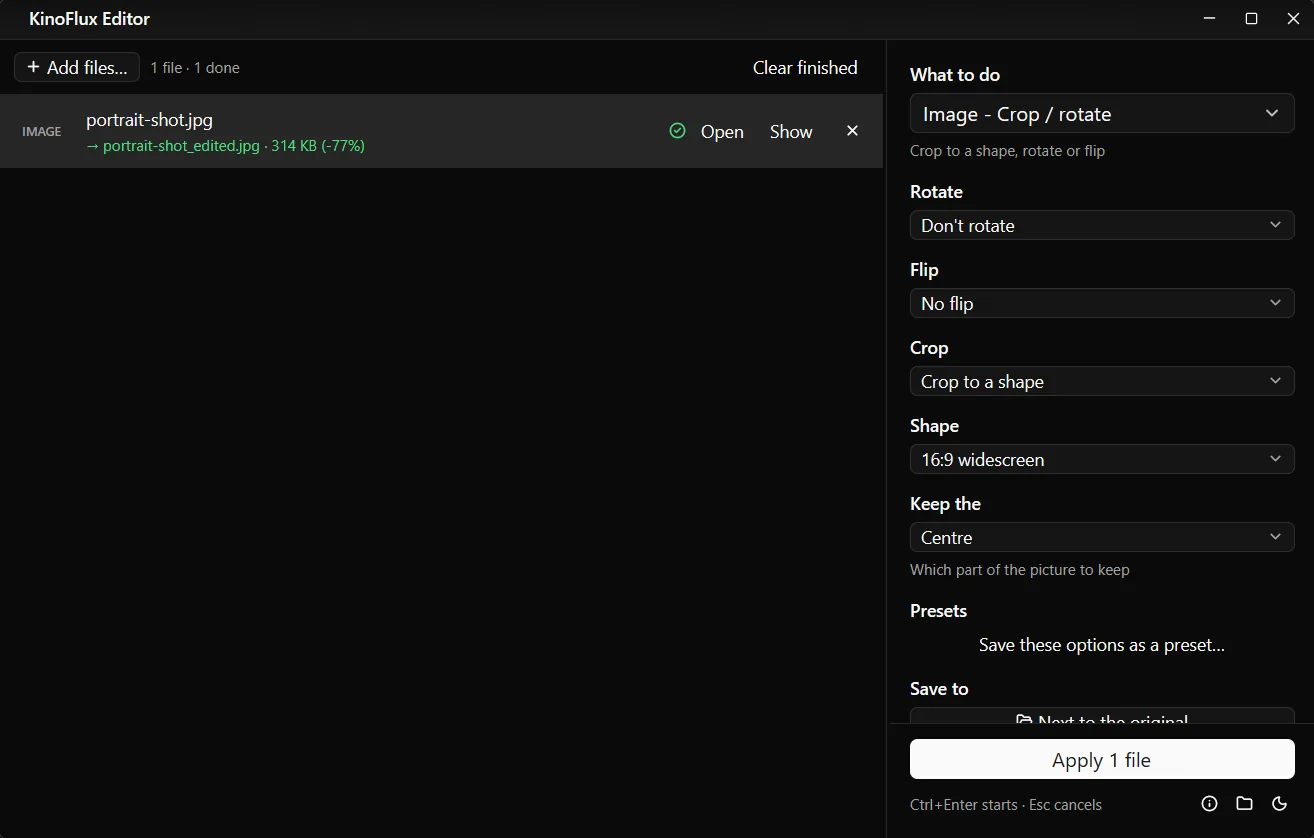Open the output folder icon
The width and height of the screenshot is (1314, 838).
(1244, 804)
